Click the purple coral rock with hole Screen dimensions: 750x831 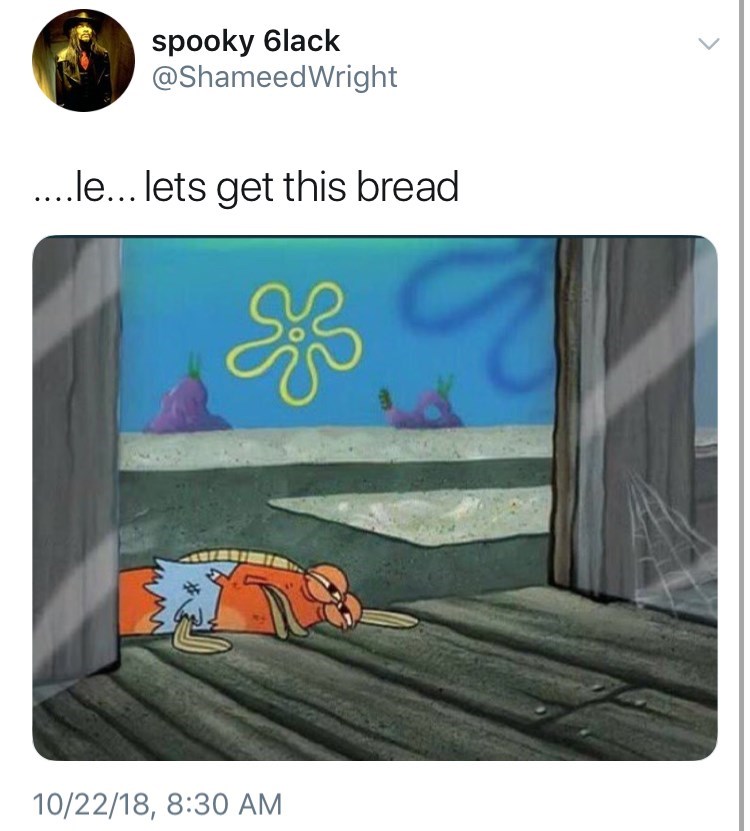tap(421, 406)
